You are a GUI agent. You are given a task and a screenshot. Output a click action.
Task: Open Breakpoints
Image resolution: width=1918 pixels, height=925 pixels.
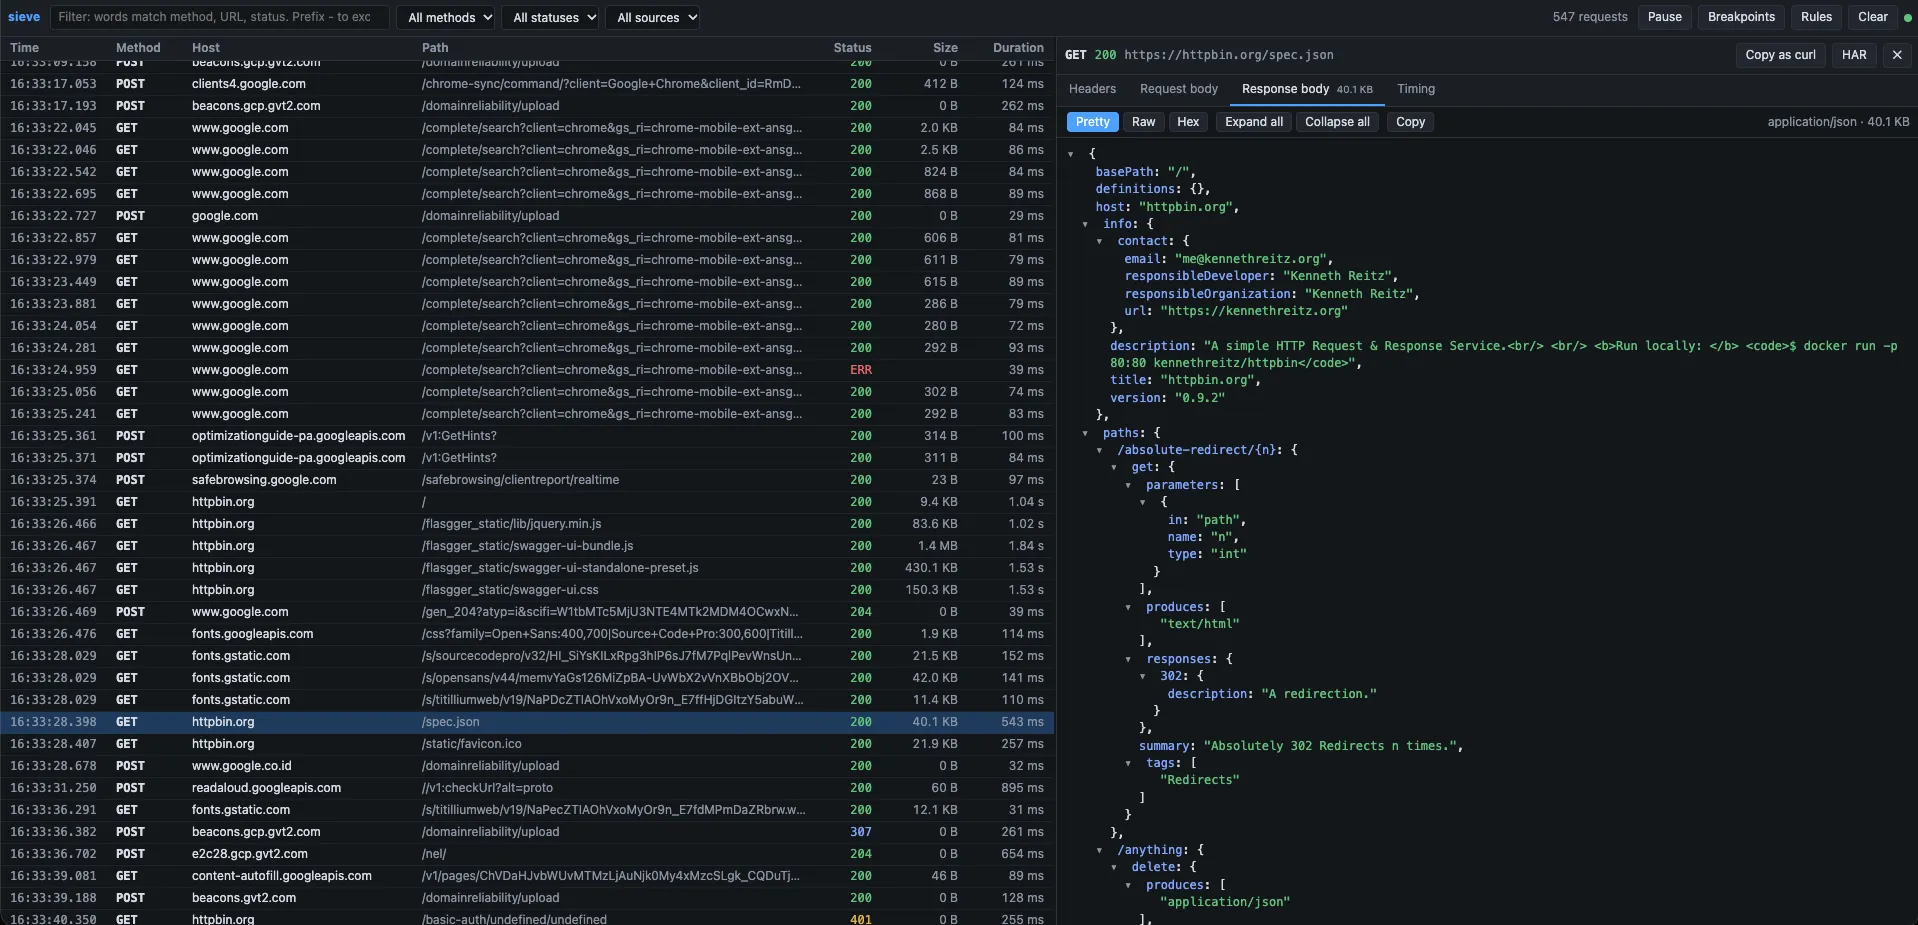click(1741, 17)
